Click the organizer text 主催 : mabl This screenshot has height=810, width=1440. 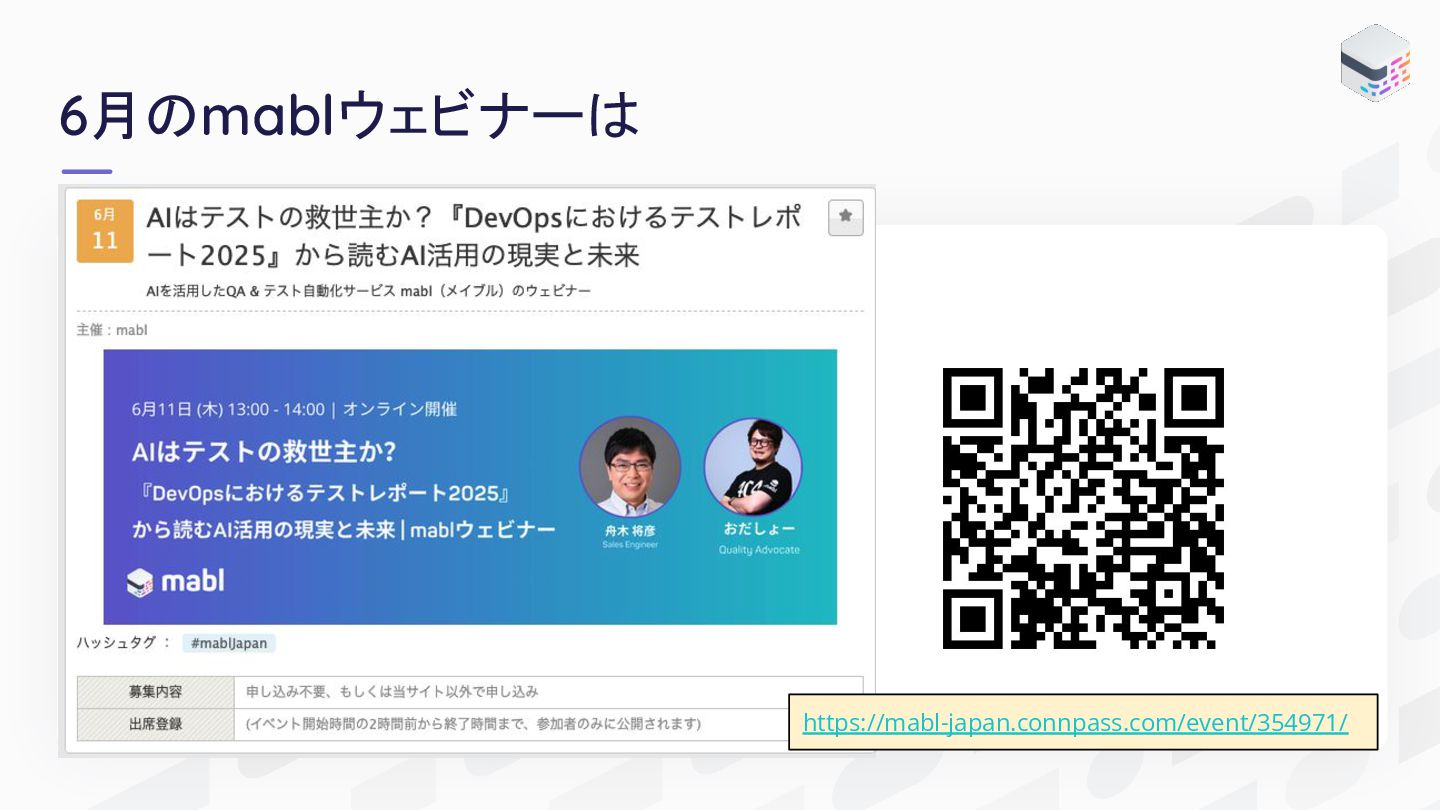(x=112, y=330)
